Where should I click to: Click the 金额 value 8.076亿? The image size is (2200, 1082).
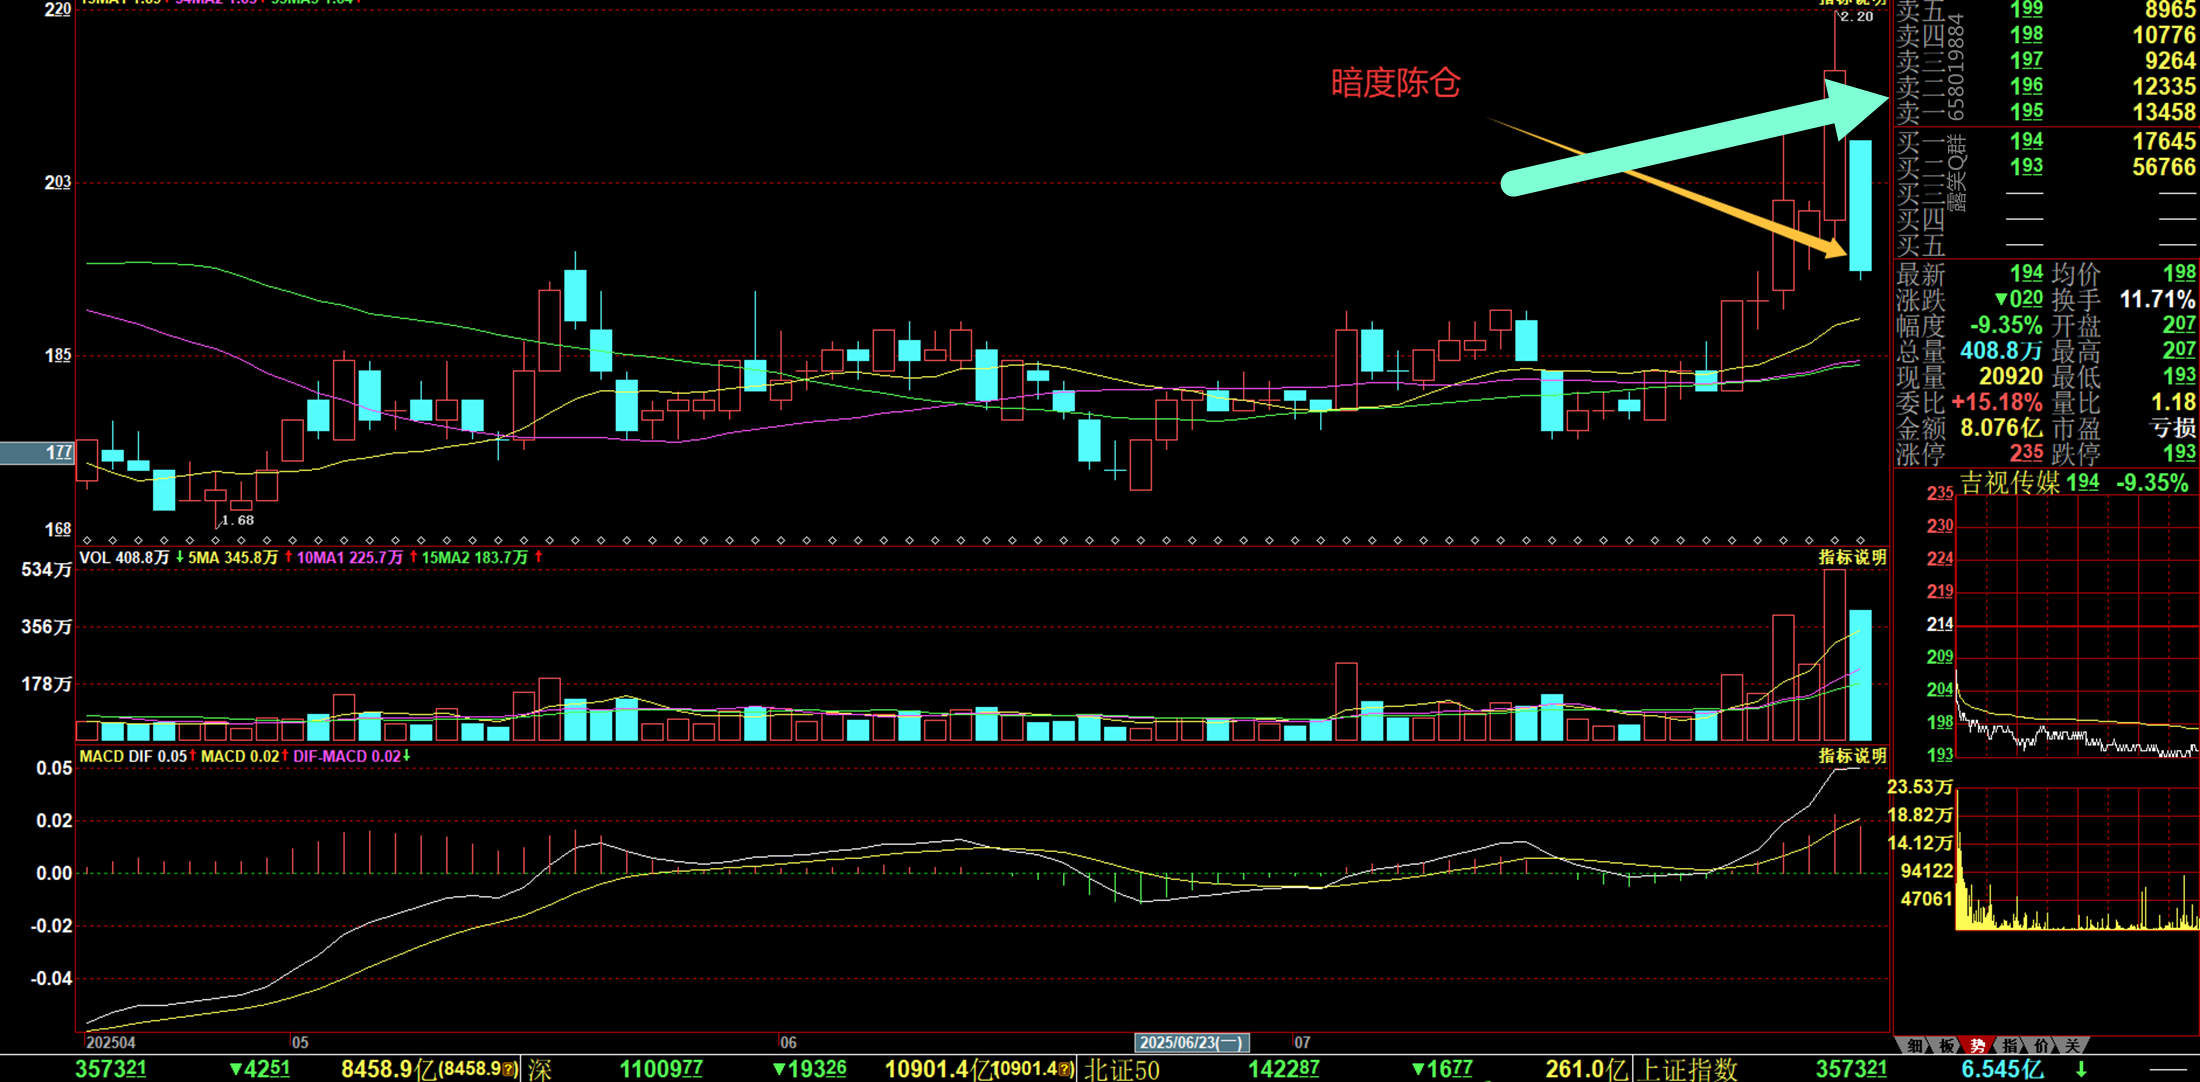point(2000,428)
